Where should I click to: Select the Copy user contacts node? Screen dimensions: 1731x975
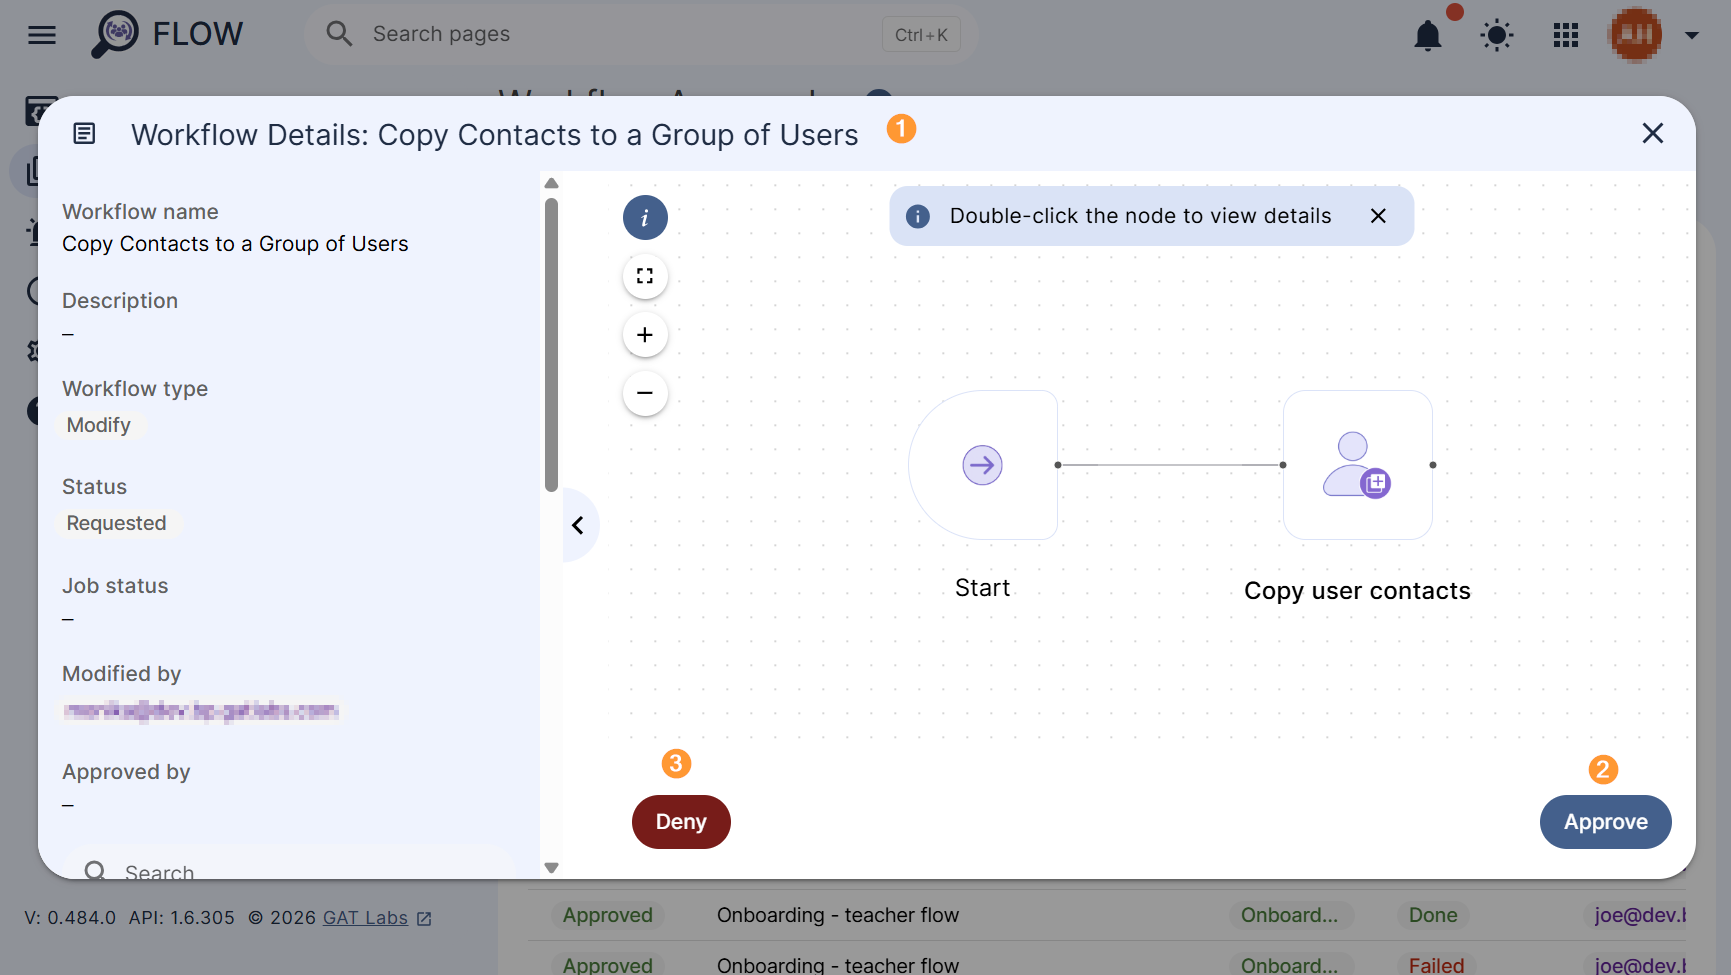[x=1357, y=465]
